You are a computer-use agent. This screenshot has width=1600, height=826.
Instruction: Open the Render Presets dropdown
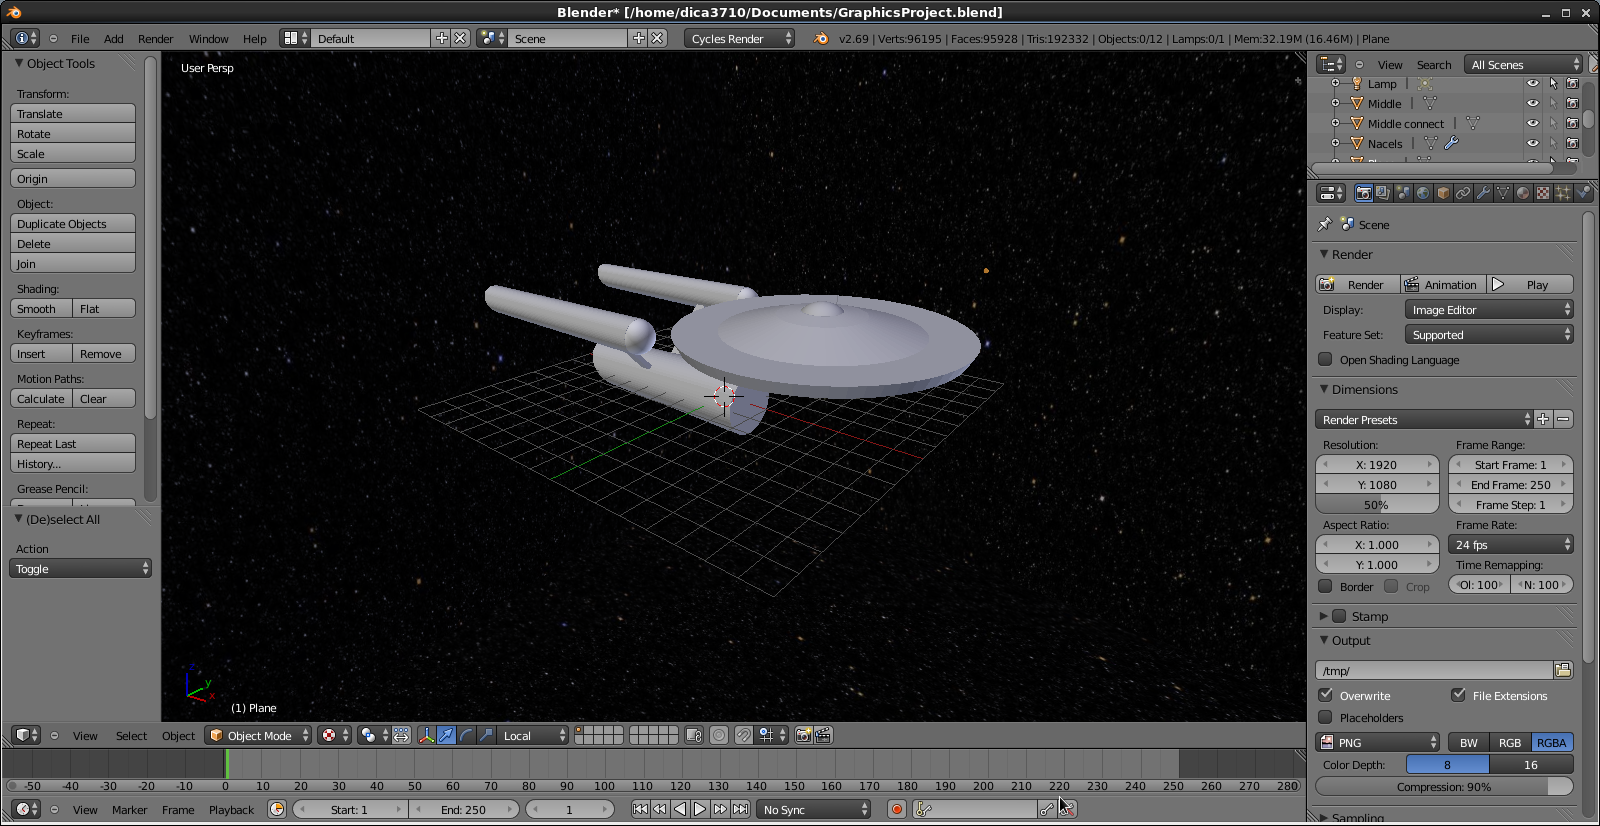point(1424,419)
